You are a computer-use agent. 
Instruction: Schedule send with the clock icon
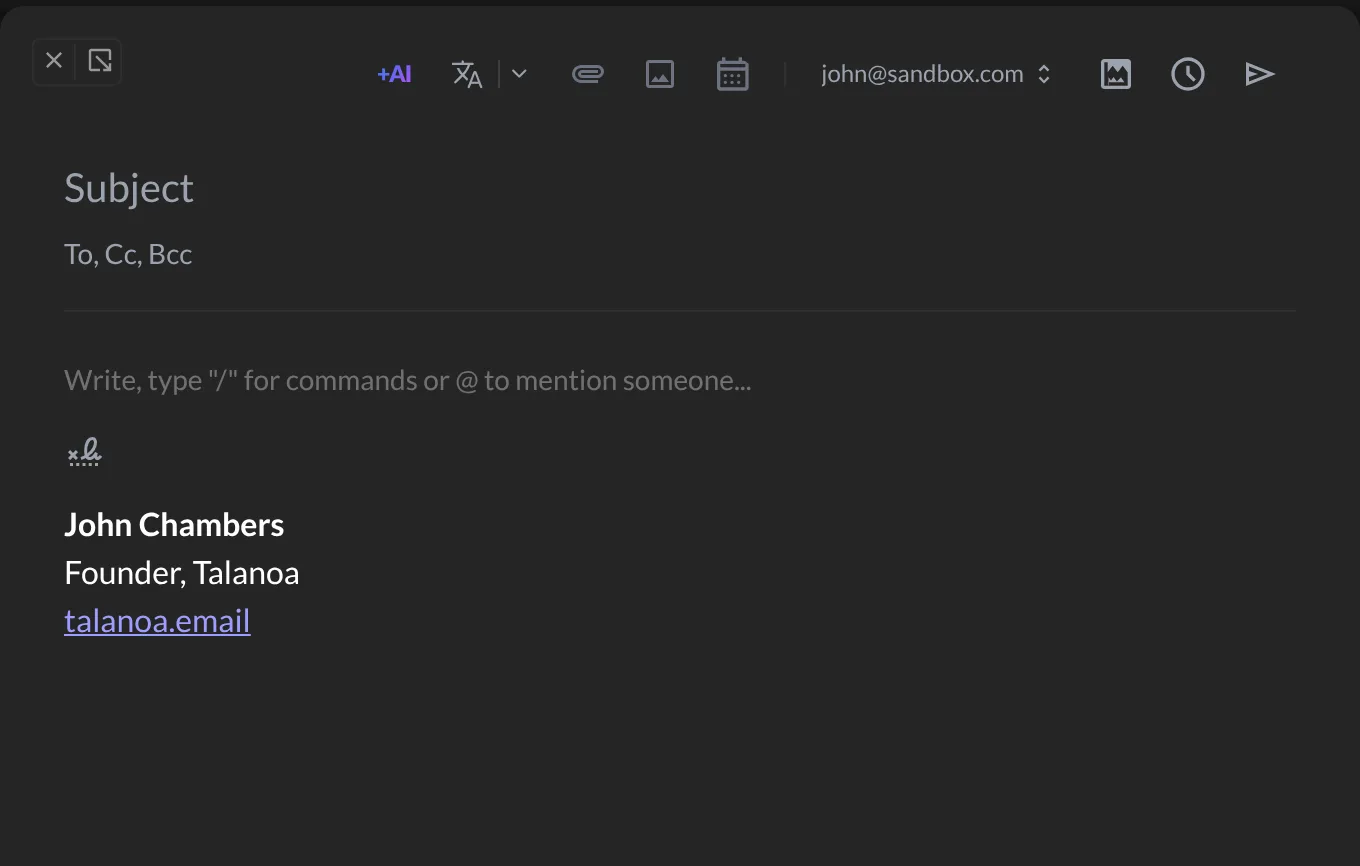pyautogui.click(x=1188, y=74)
